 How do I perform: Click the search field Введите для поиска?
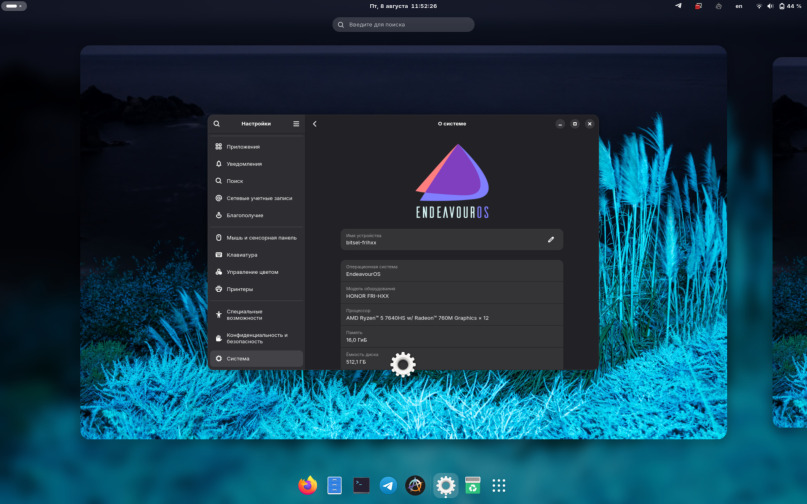pyautogui.click(x=403, y=24)
